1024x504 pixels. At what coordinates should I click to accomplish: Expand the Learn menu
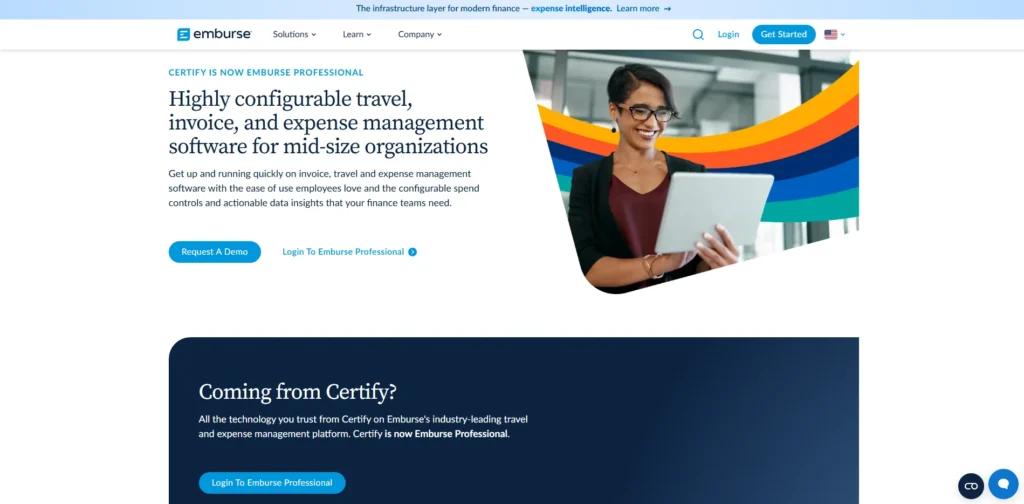(x=357, y=35)
